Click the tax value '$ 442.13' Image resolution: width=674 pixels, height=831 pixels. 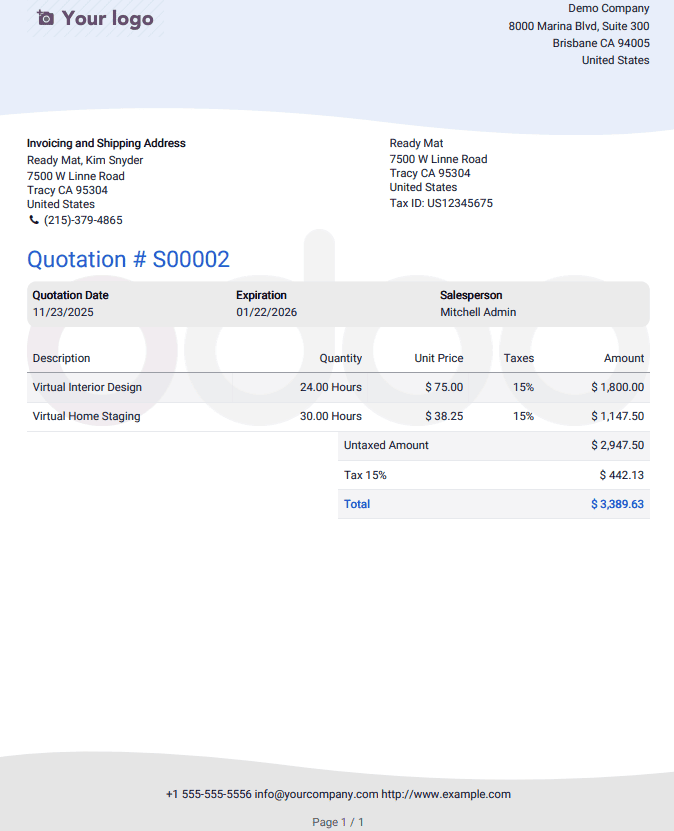click(622, 475)
